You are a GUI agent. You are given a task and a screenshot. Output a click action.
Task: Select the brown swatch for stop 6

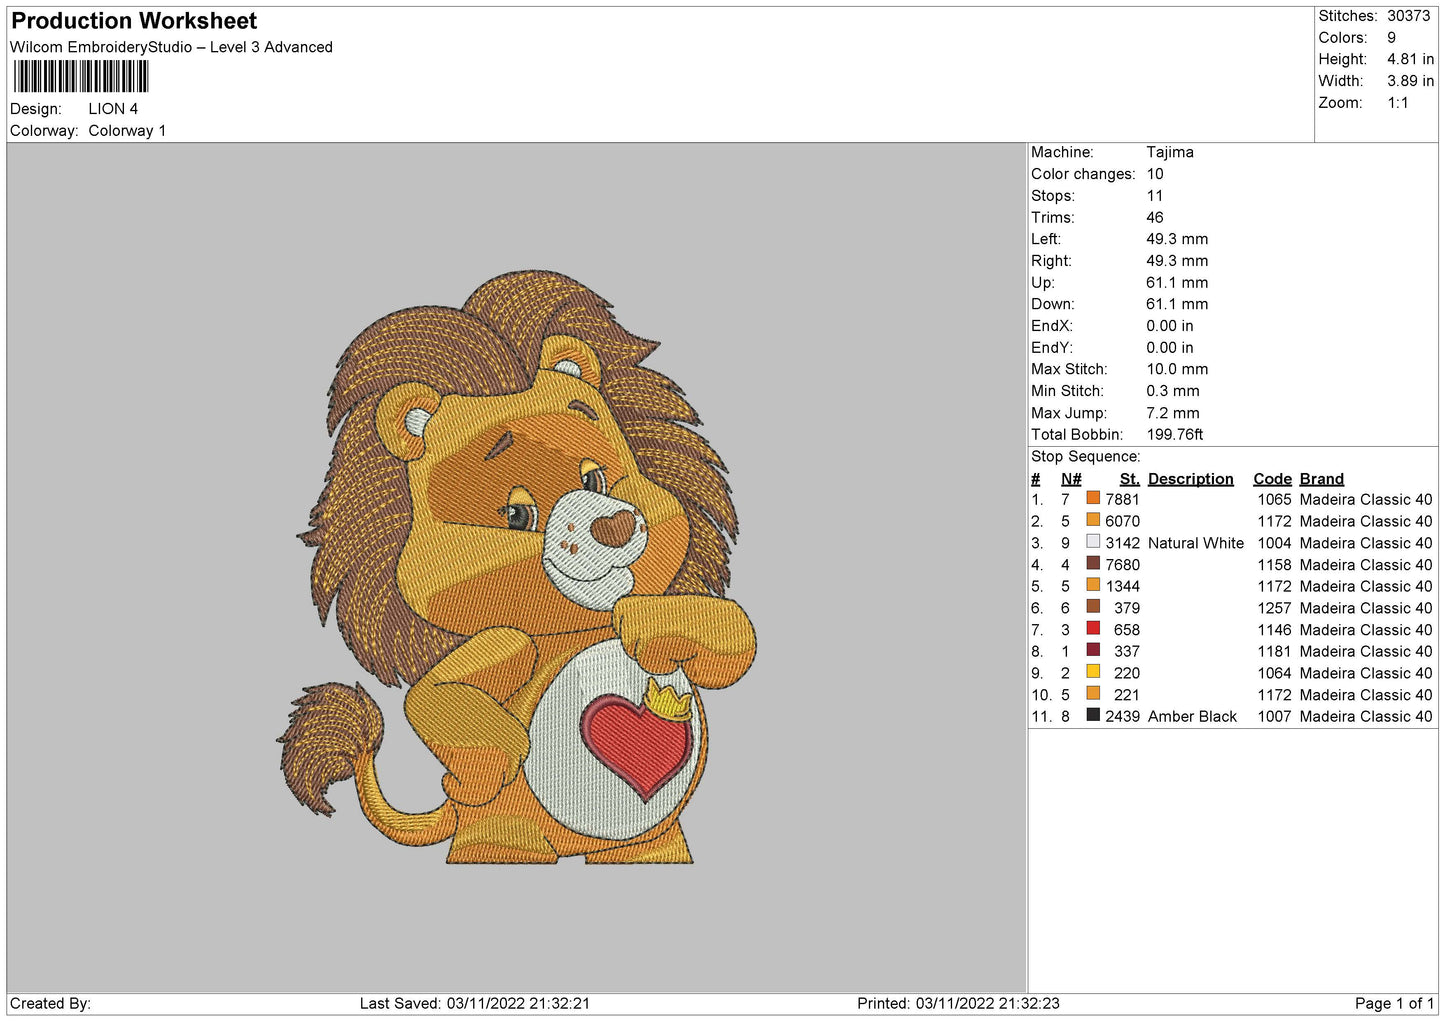(1093, 607)
